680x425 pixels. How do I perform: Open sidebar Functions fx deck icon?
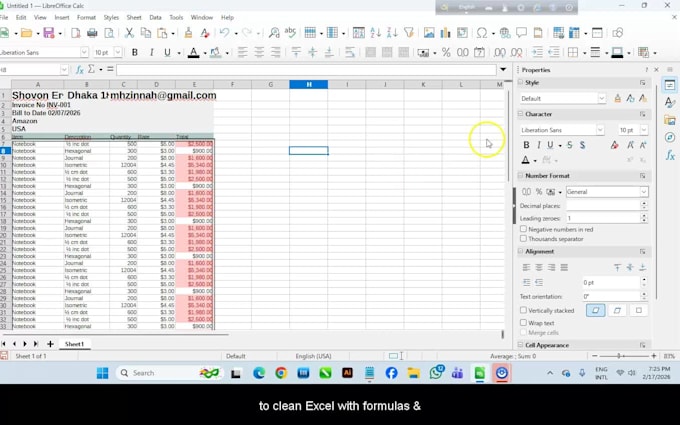pos(670,155)
